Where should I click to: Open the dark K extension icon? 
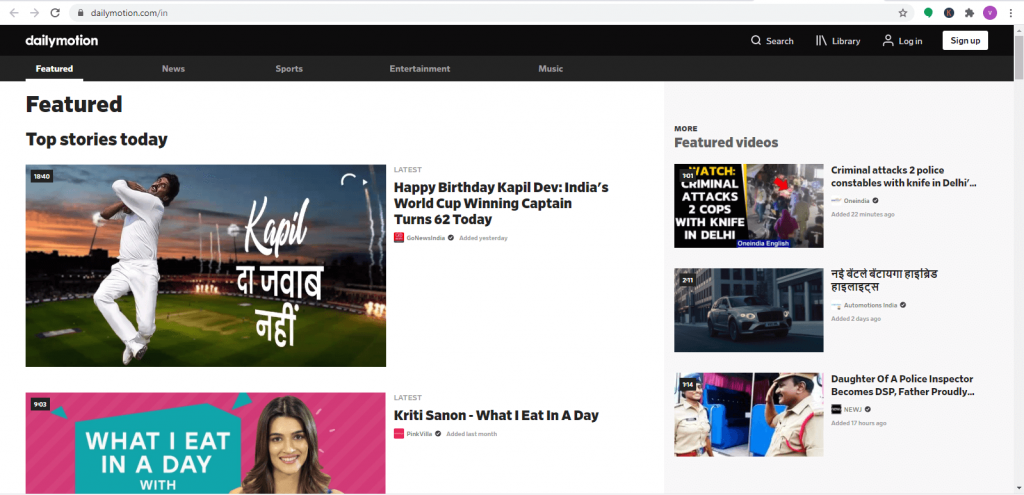(949, 12)
